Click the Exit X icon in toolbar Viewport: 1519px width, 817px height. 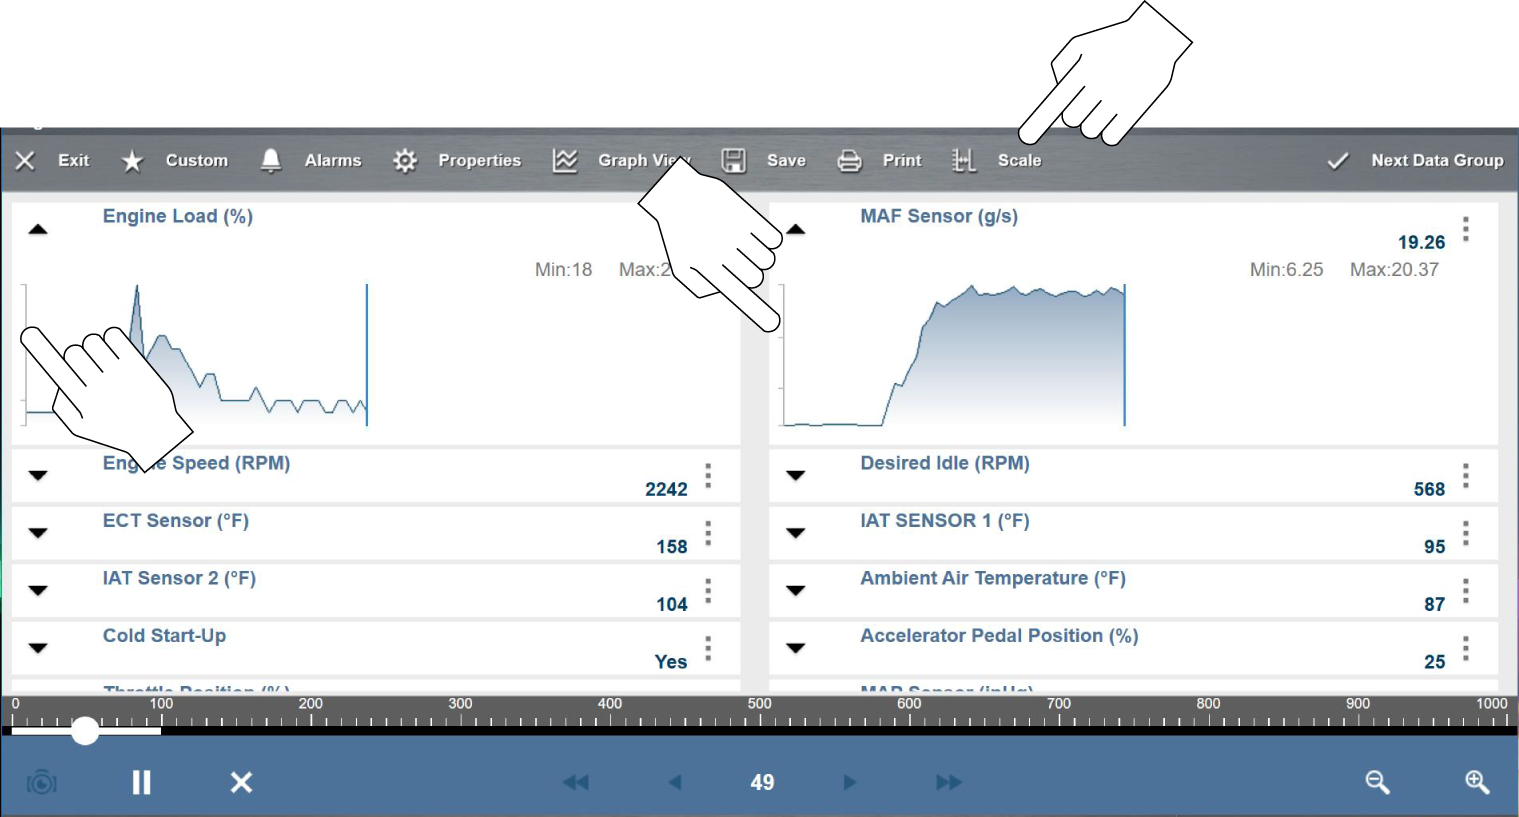coord(26,161)
